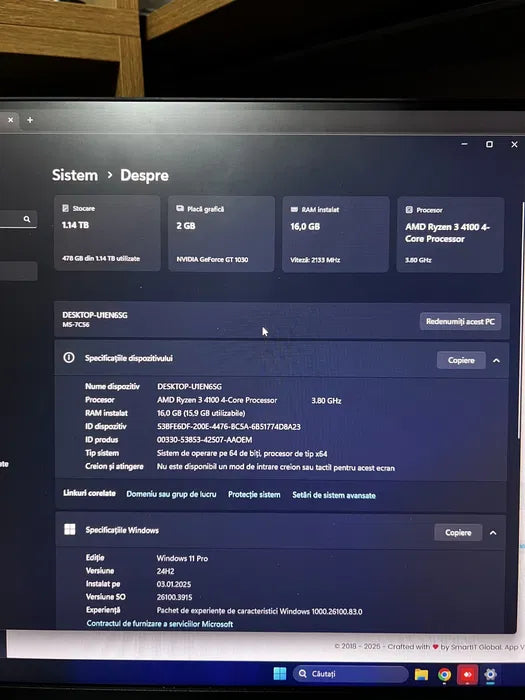
Task: Select the 478 GB din 1.14 TB utilizate text
Action: click(101, 258)
